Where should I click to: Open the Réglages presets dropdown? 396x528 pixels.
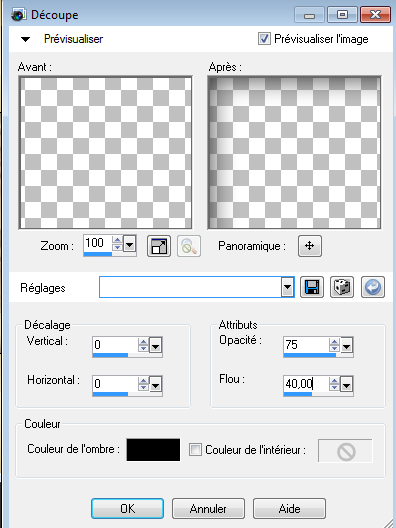(x=287, y=287)
